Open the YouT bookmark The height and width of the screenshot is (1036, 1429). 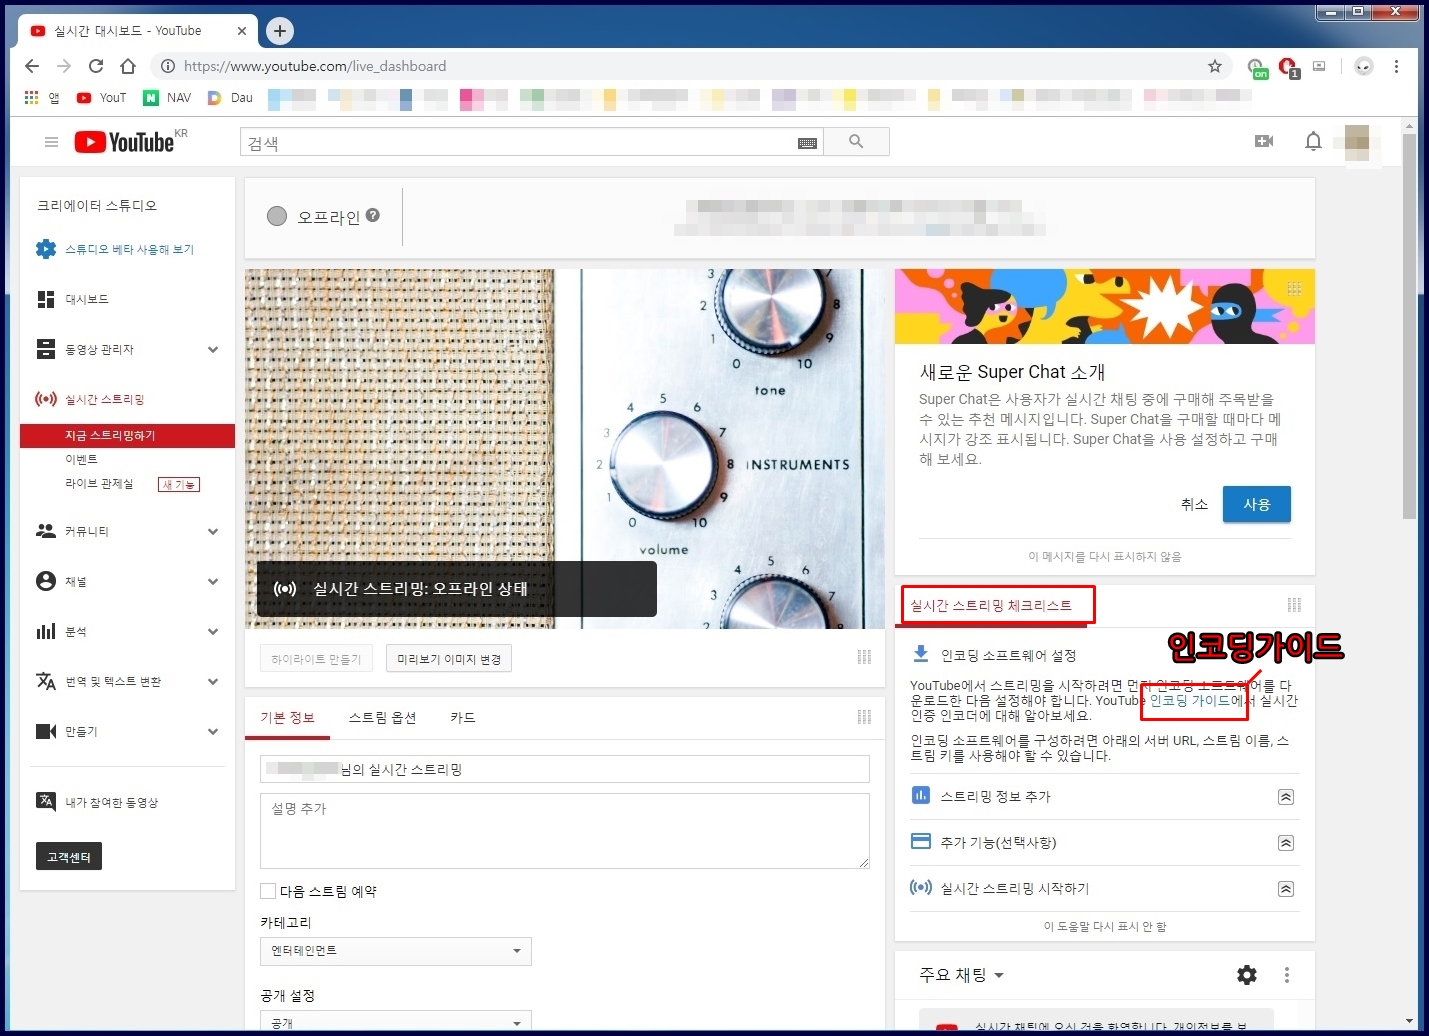click(x=102, y=98)
